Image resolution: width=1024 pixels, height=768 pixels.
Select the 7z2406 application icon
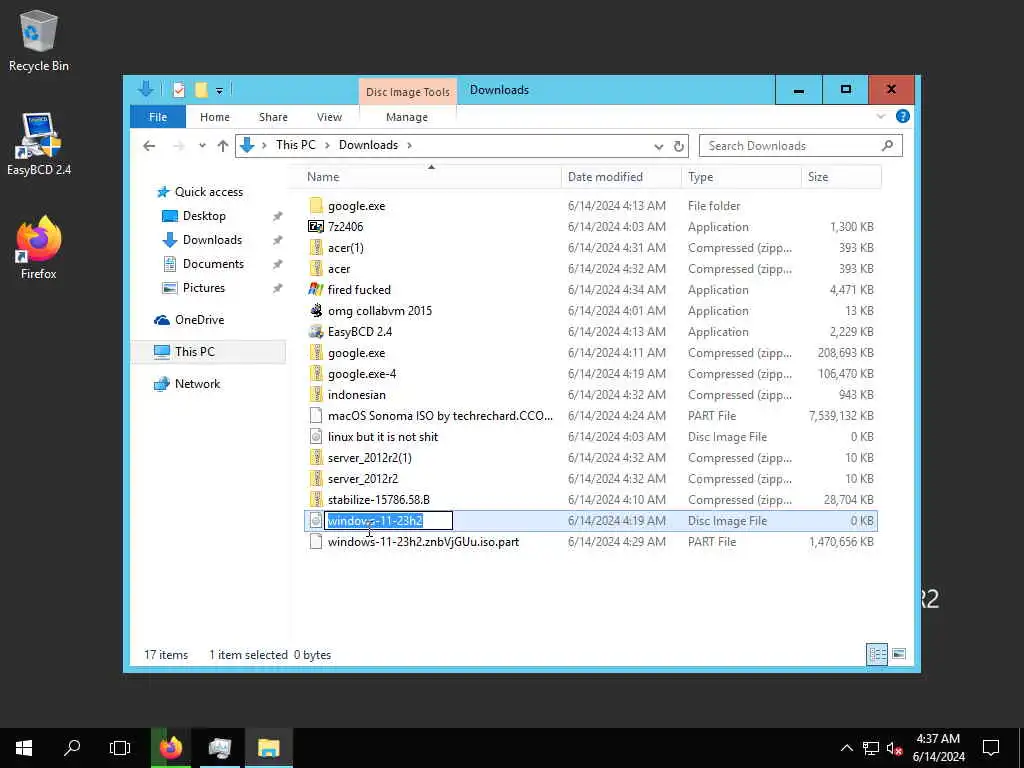316,227
